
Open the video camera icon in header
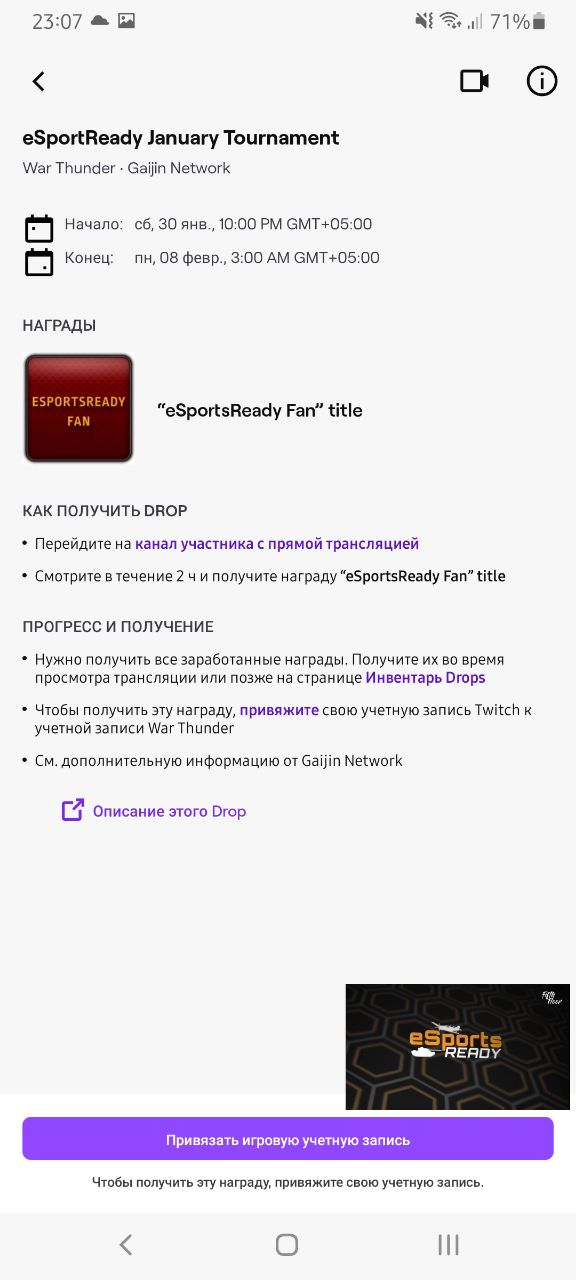point(474,81)
